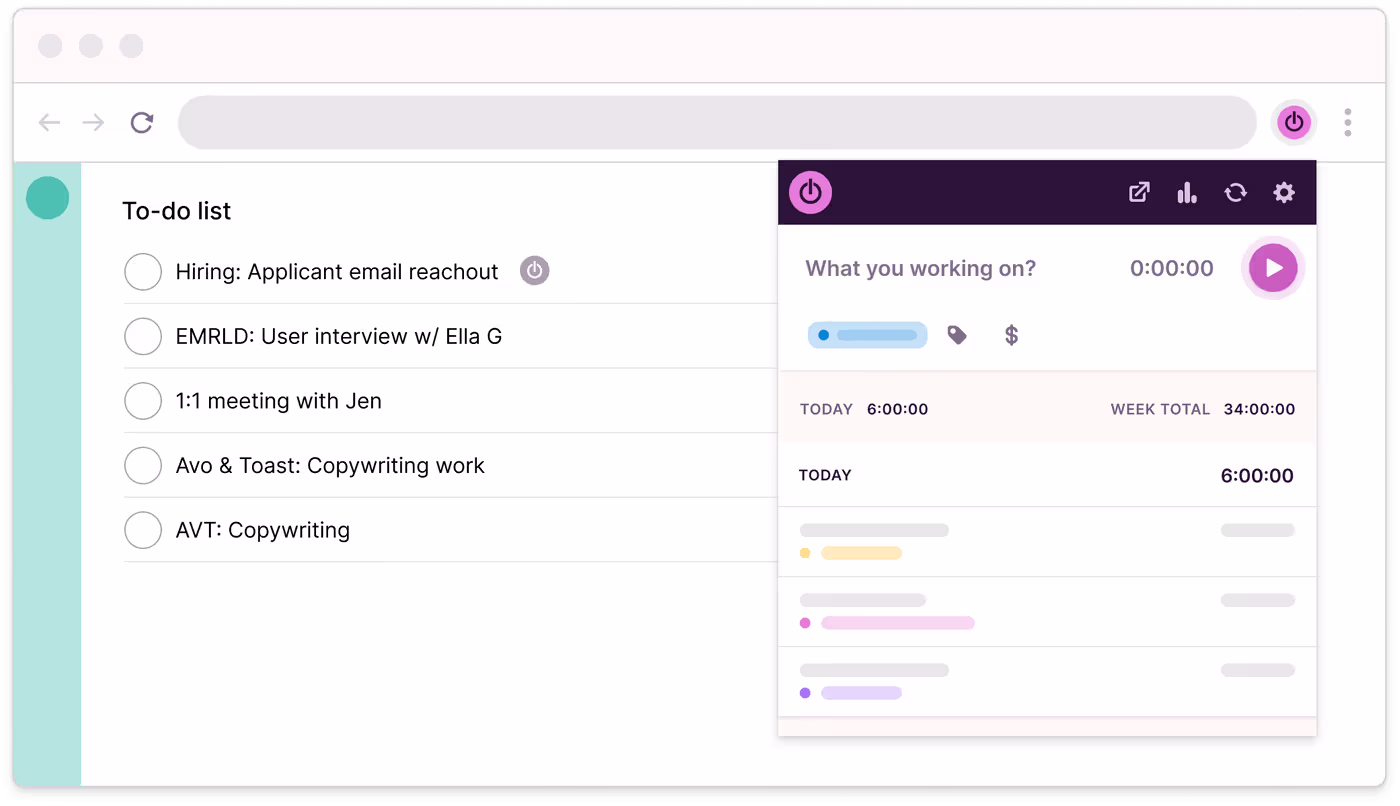This screenshot has width=1400, height=806.
Task: Open 'EMRLD: User interview w/ Ella G' text
Action: click(339, 337)
